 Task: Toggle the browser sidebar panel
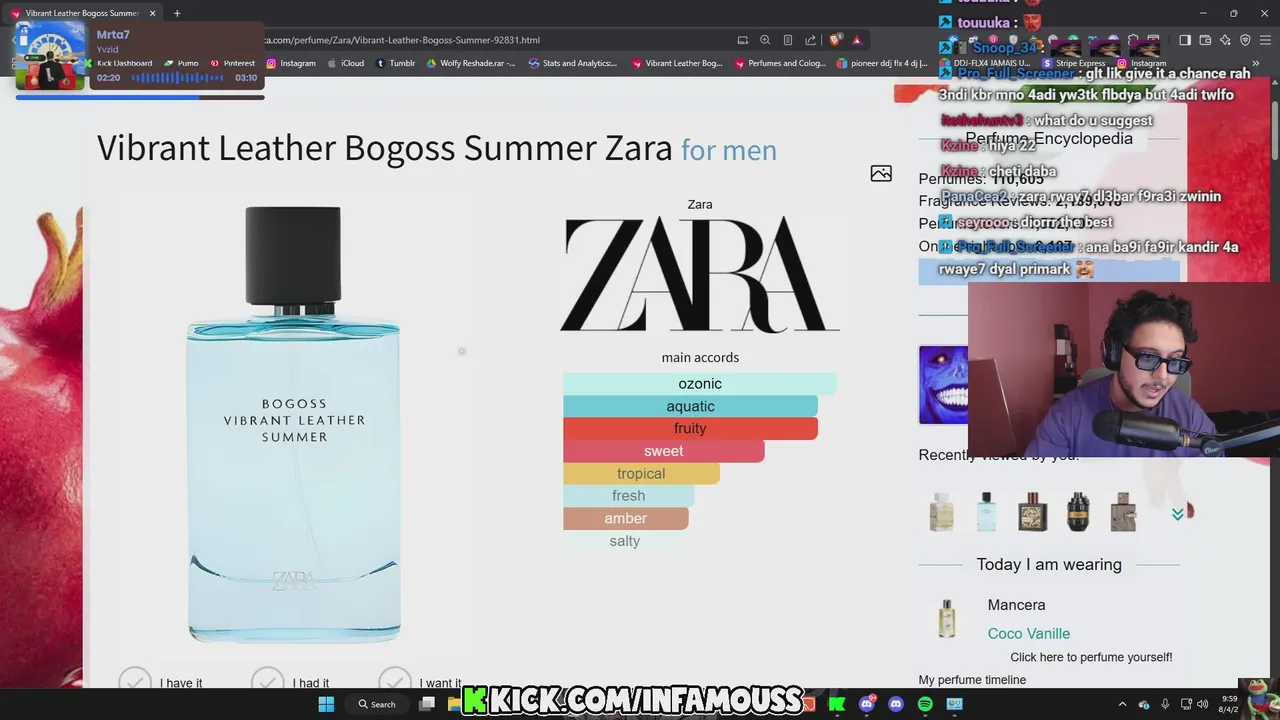(1185, 40)
